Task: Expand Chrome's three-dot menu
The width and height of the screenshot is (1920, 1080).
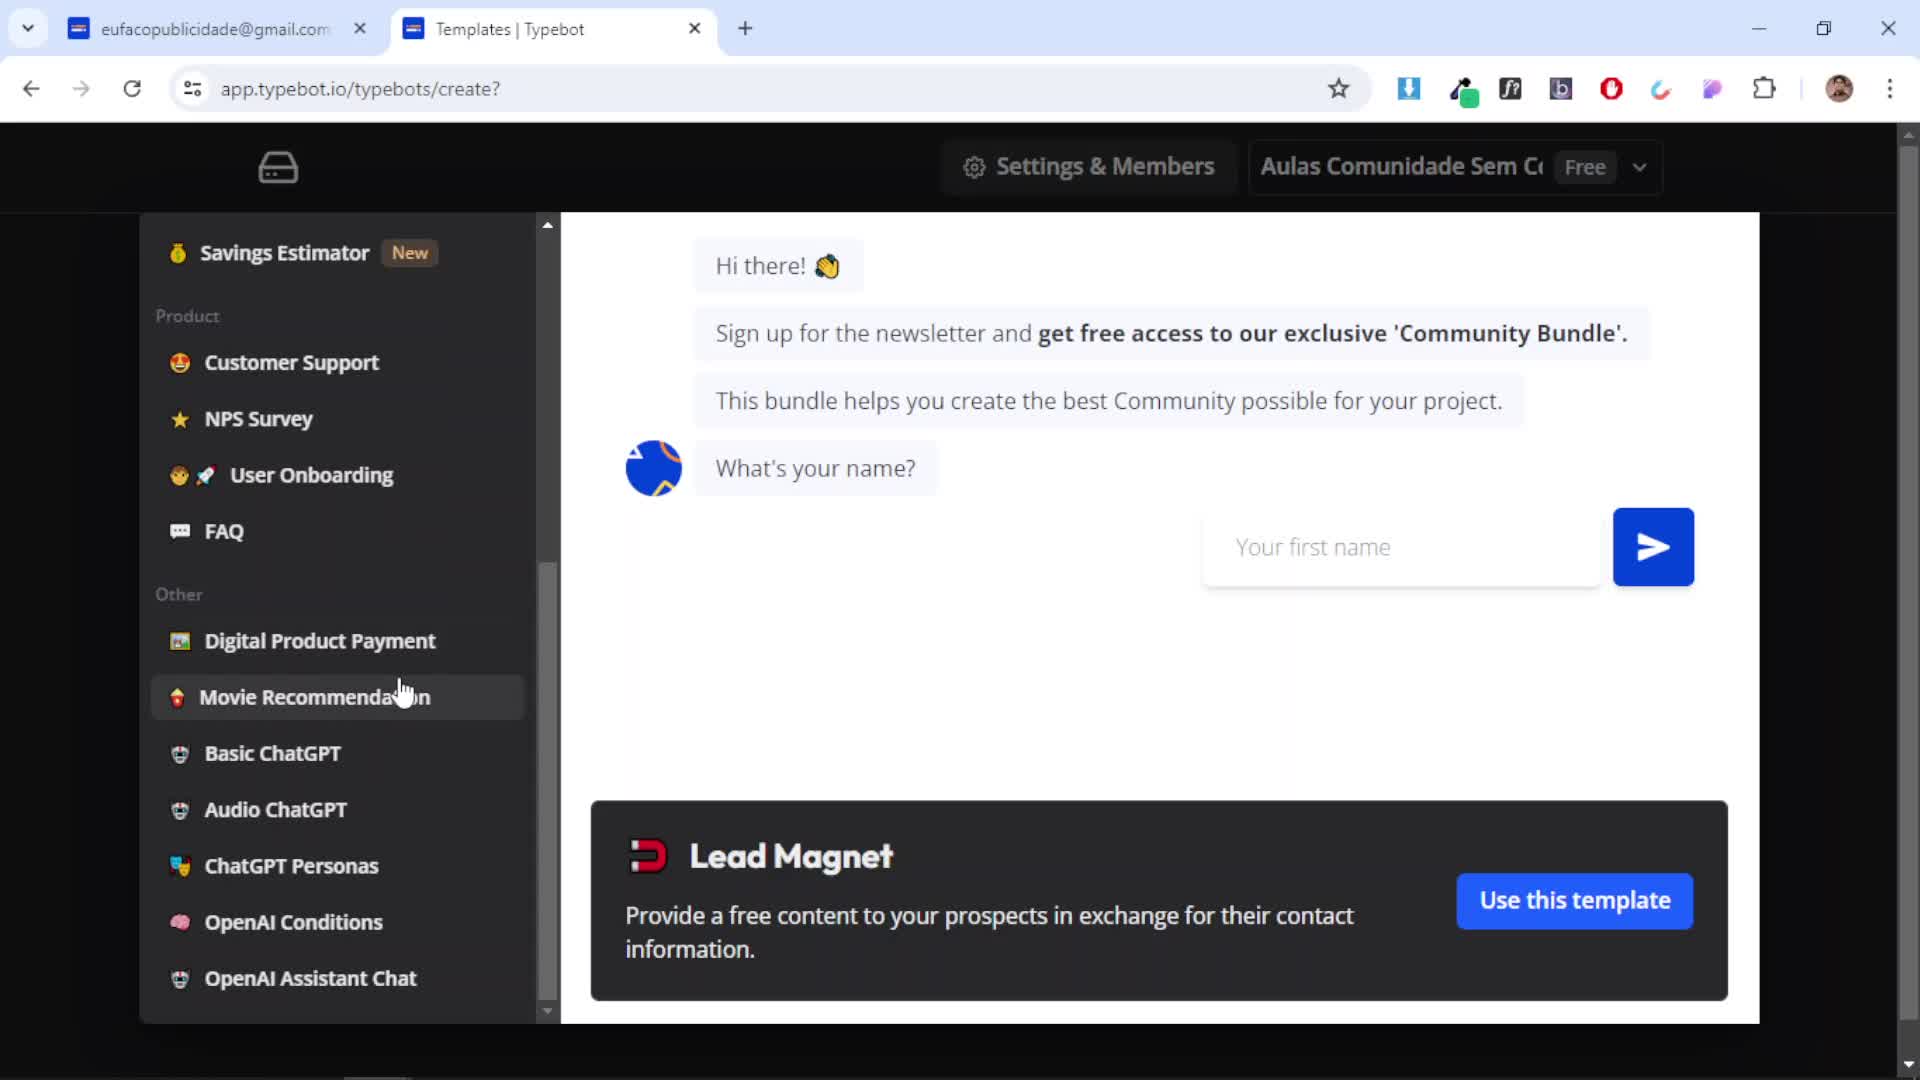Action: point(1890,89)
